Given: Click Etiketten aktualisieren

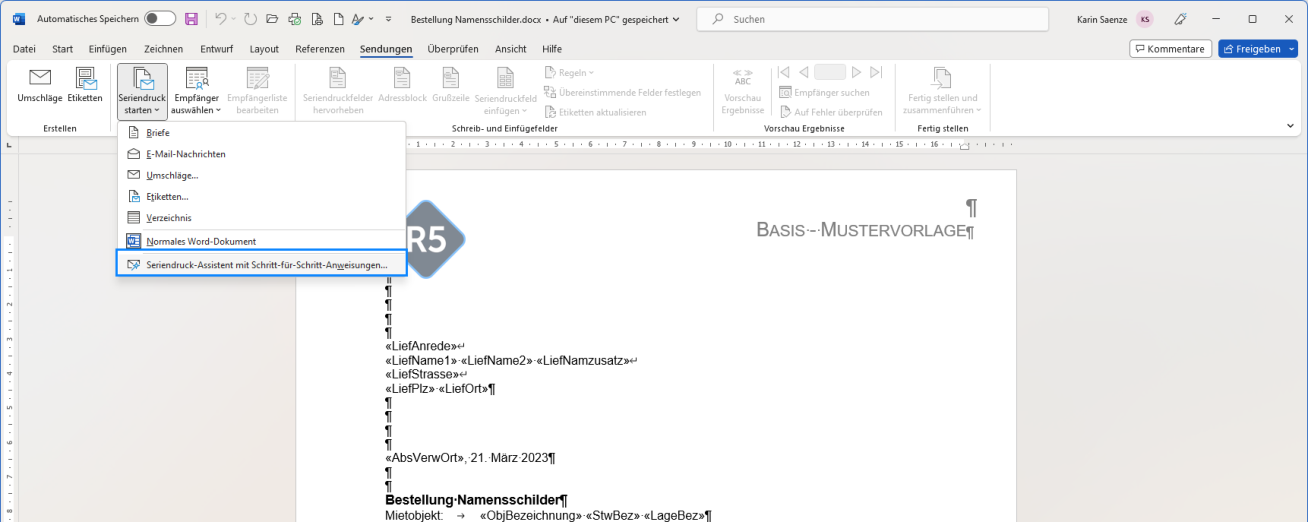Looking at the screenshot, I should pos(595,112).
